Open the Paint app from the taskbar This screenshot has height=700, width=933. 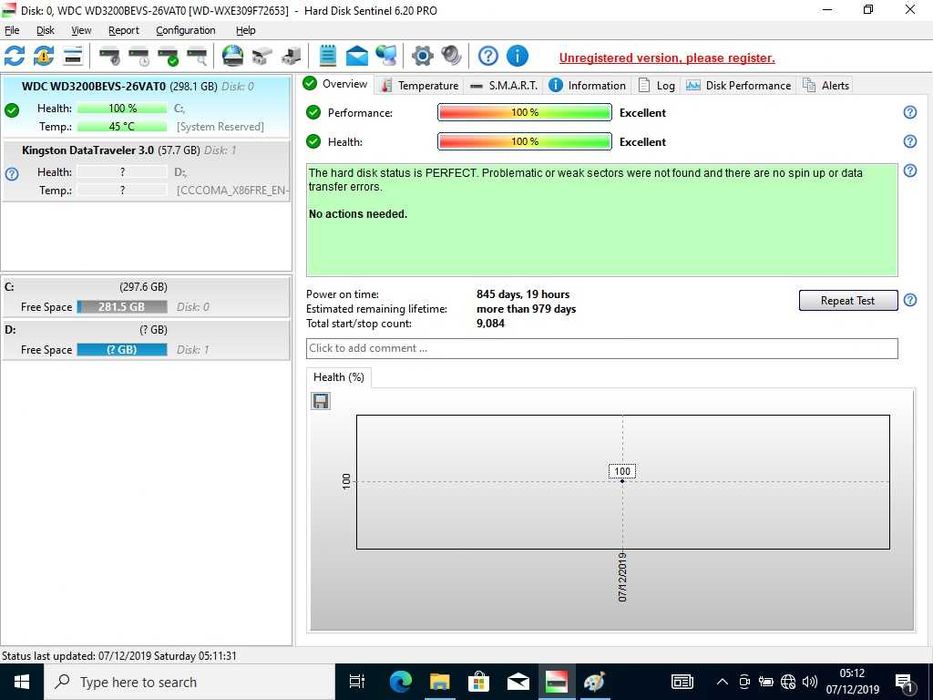594,682
